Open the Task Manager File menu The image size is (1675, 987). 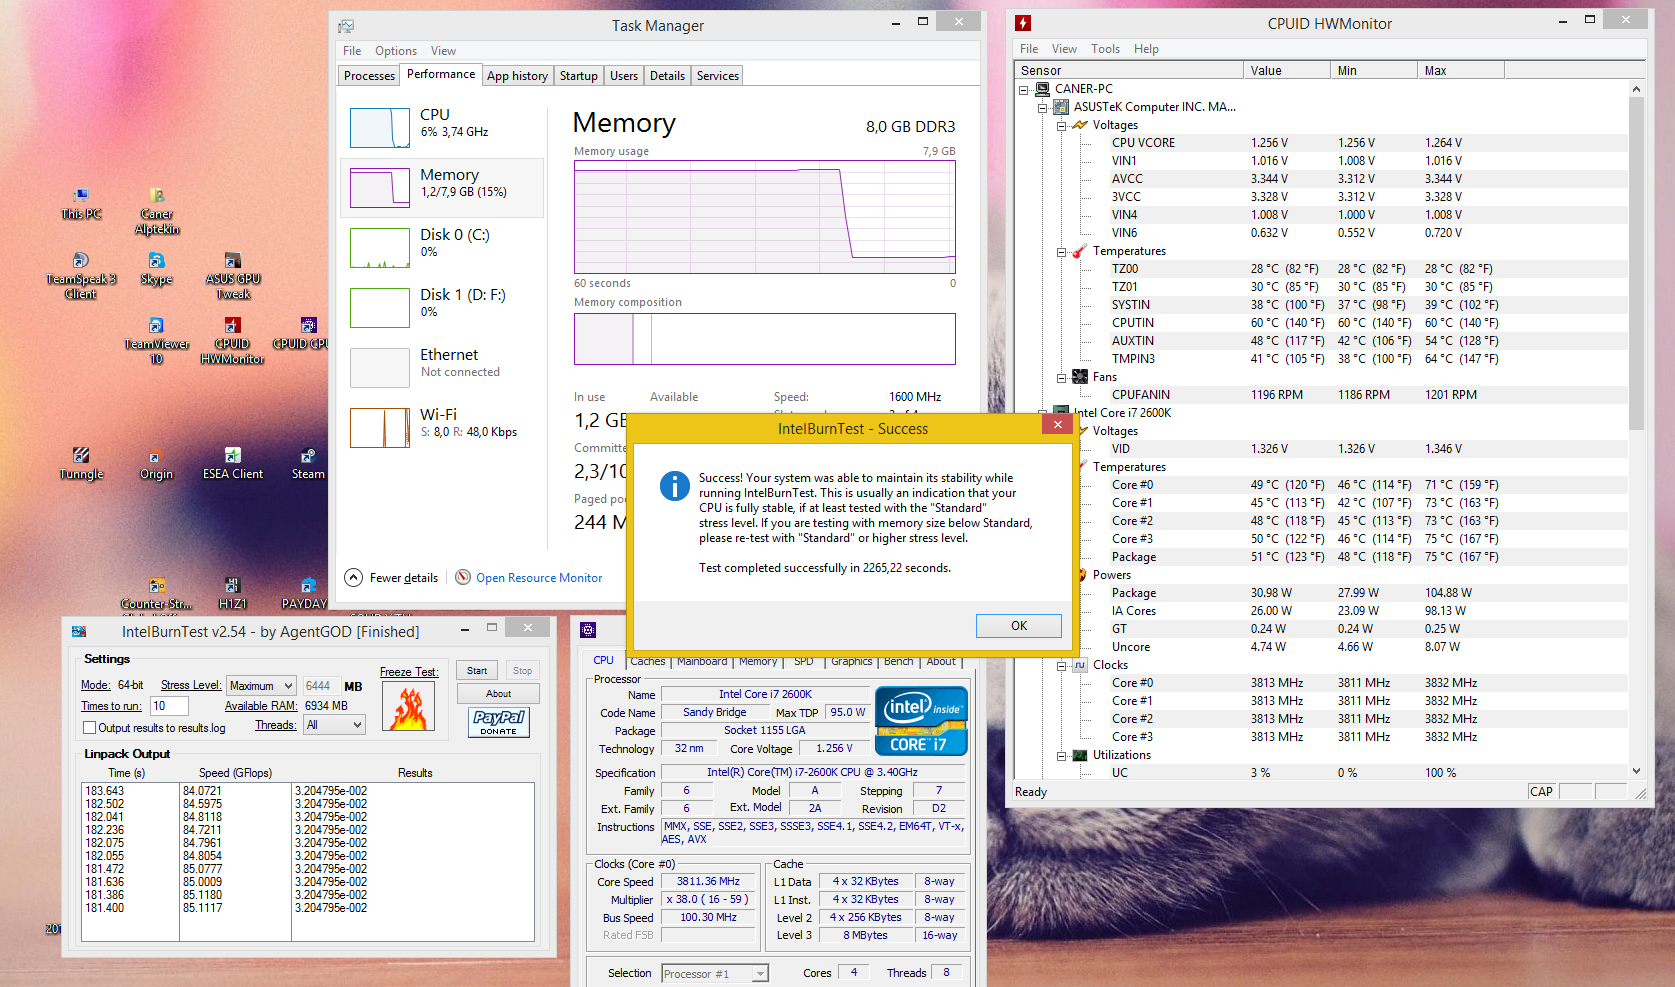click(x=352, y=51)
